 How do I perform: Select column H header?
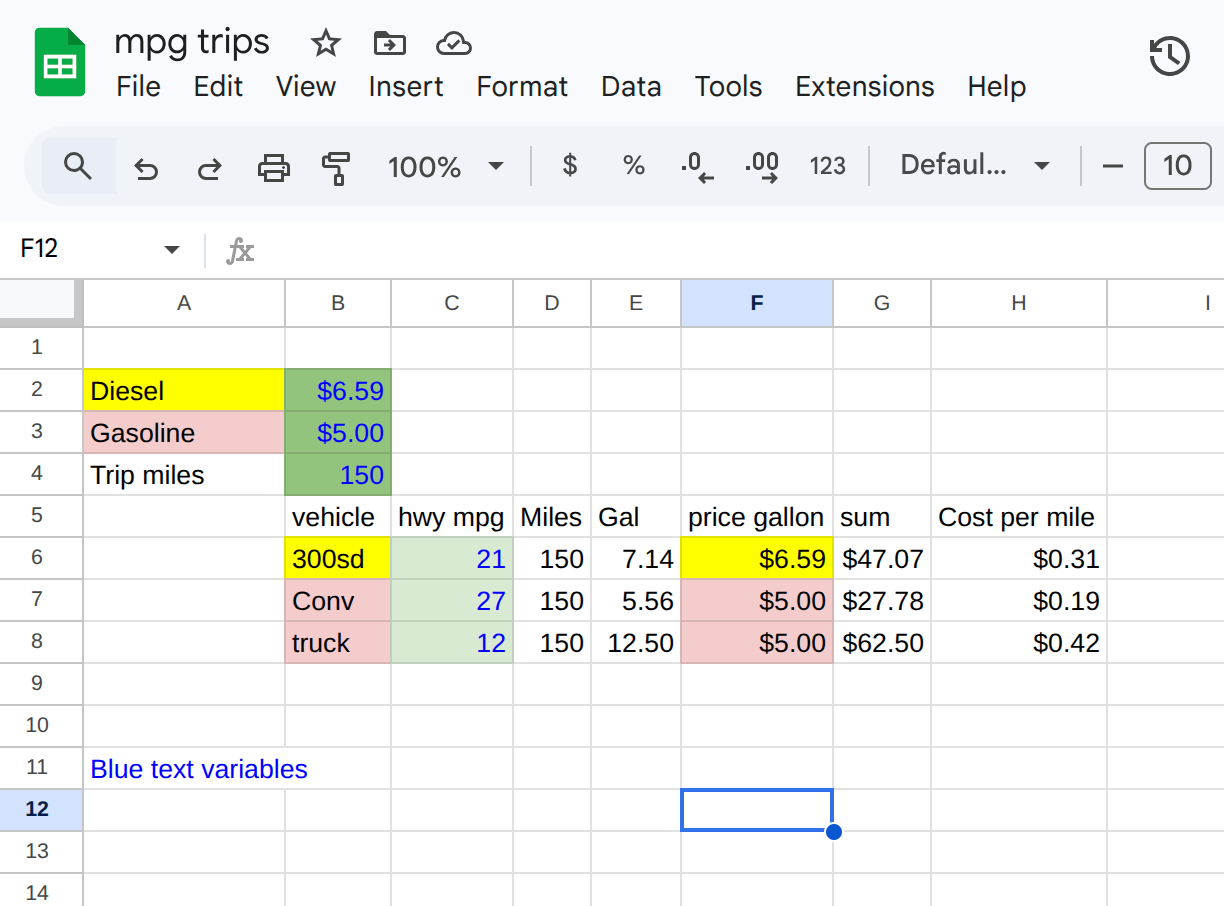1019,303
